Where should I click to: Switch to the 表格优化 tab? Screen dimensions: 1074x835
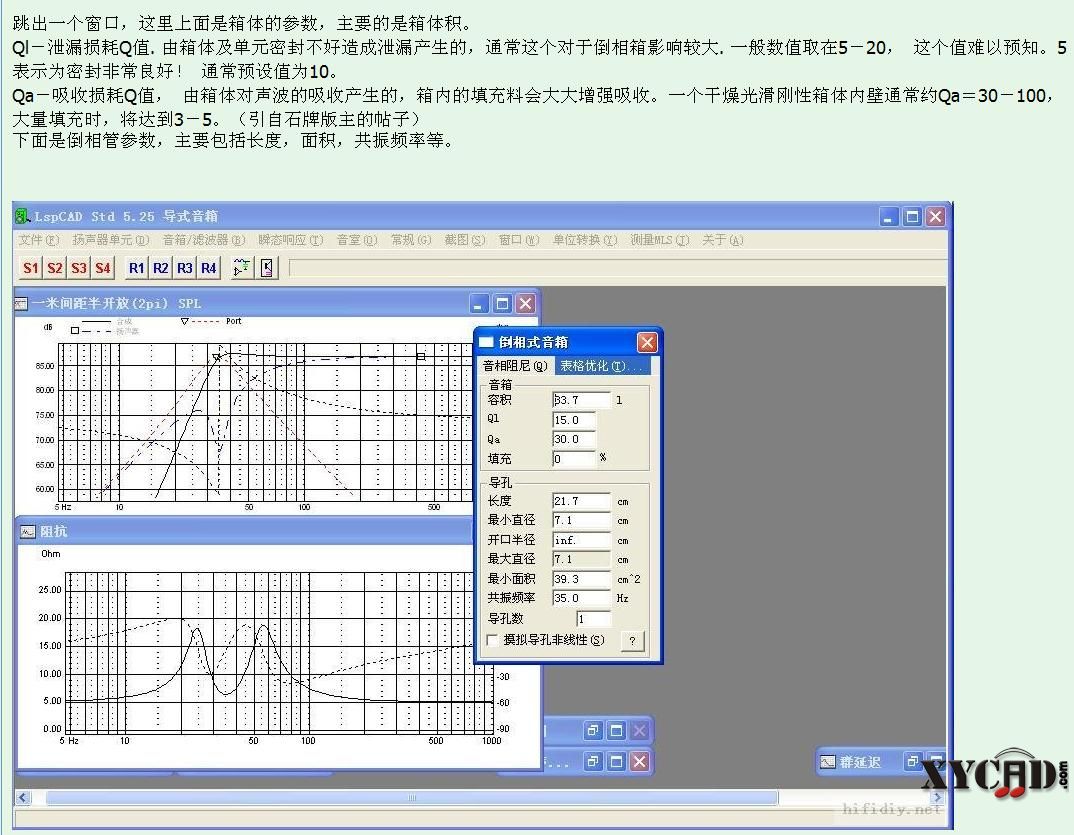[x=601, y=366]
